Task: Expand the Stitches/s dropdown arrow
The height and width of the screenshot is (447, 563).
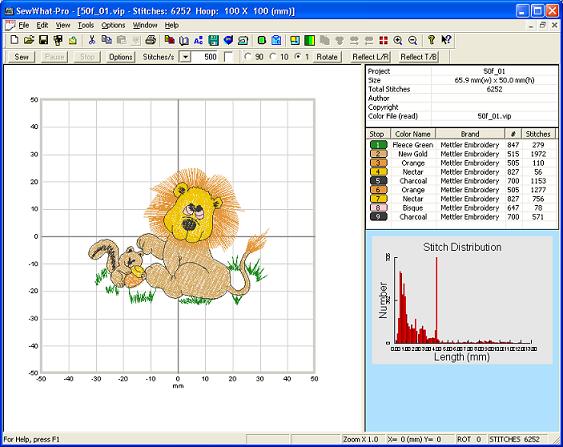Action: [x=185, y=57]
